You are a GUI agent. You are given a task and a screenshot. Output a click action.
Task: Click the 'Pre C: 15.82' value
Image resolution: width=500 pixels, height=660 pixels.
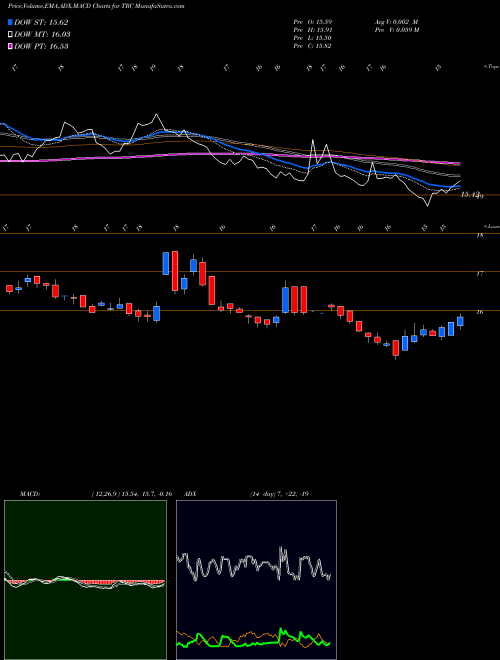click(313, 46)
